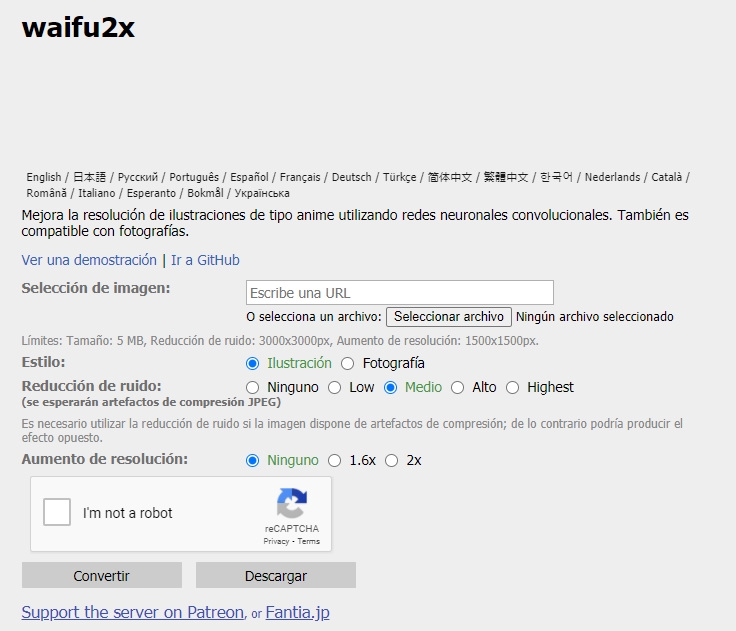Set noise reduction to Alto
The width and height of the screenshot is (736, 631).
point(458,387)
